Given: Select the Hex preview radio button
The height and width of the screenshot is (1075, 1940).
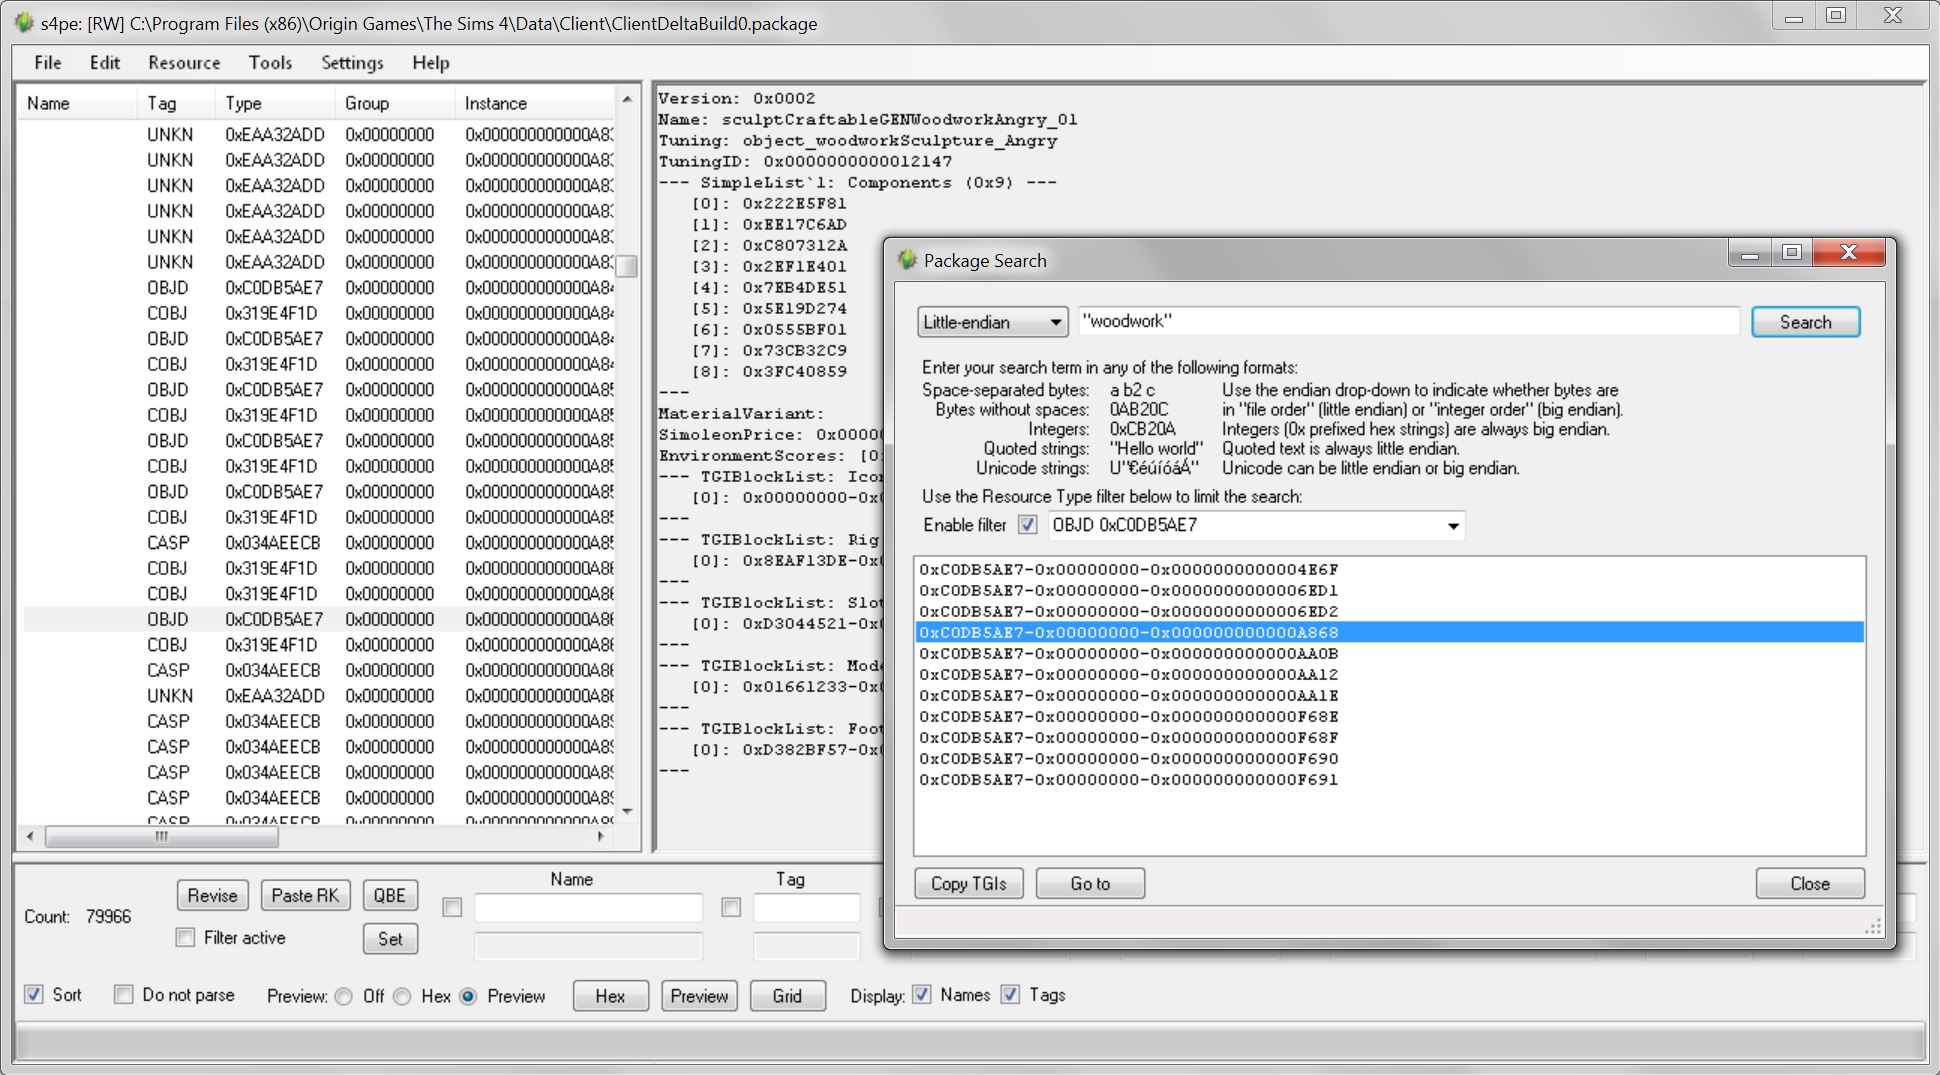Looking at the screenshot, I should (402, 997).
